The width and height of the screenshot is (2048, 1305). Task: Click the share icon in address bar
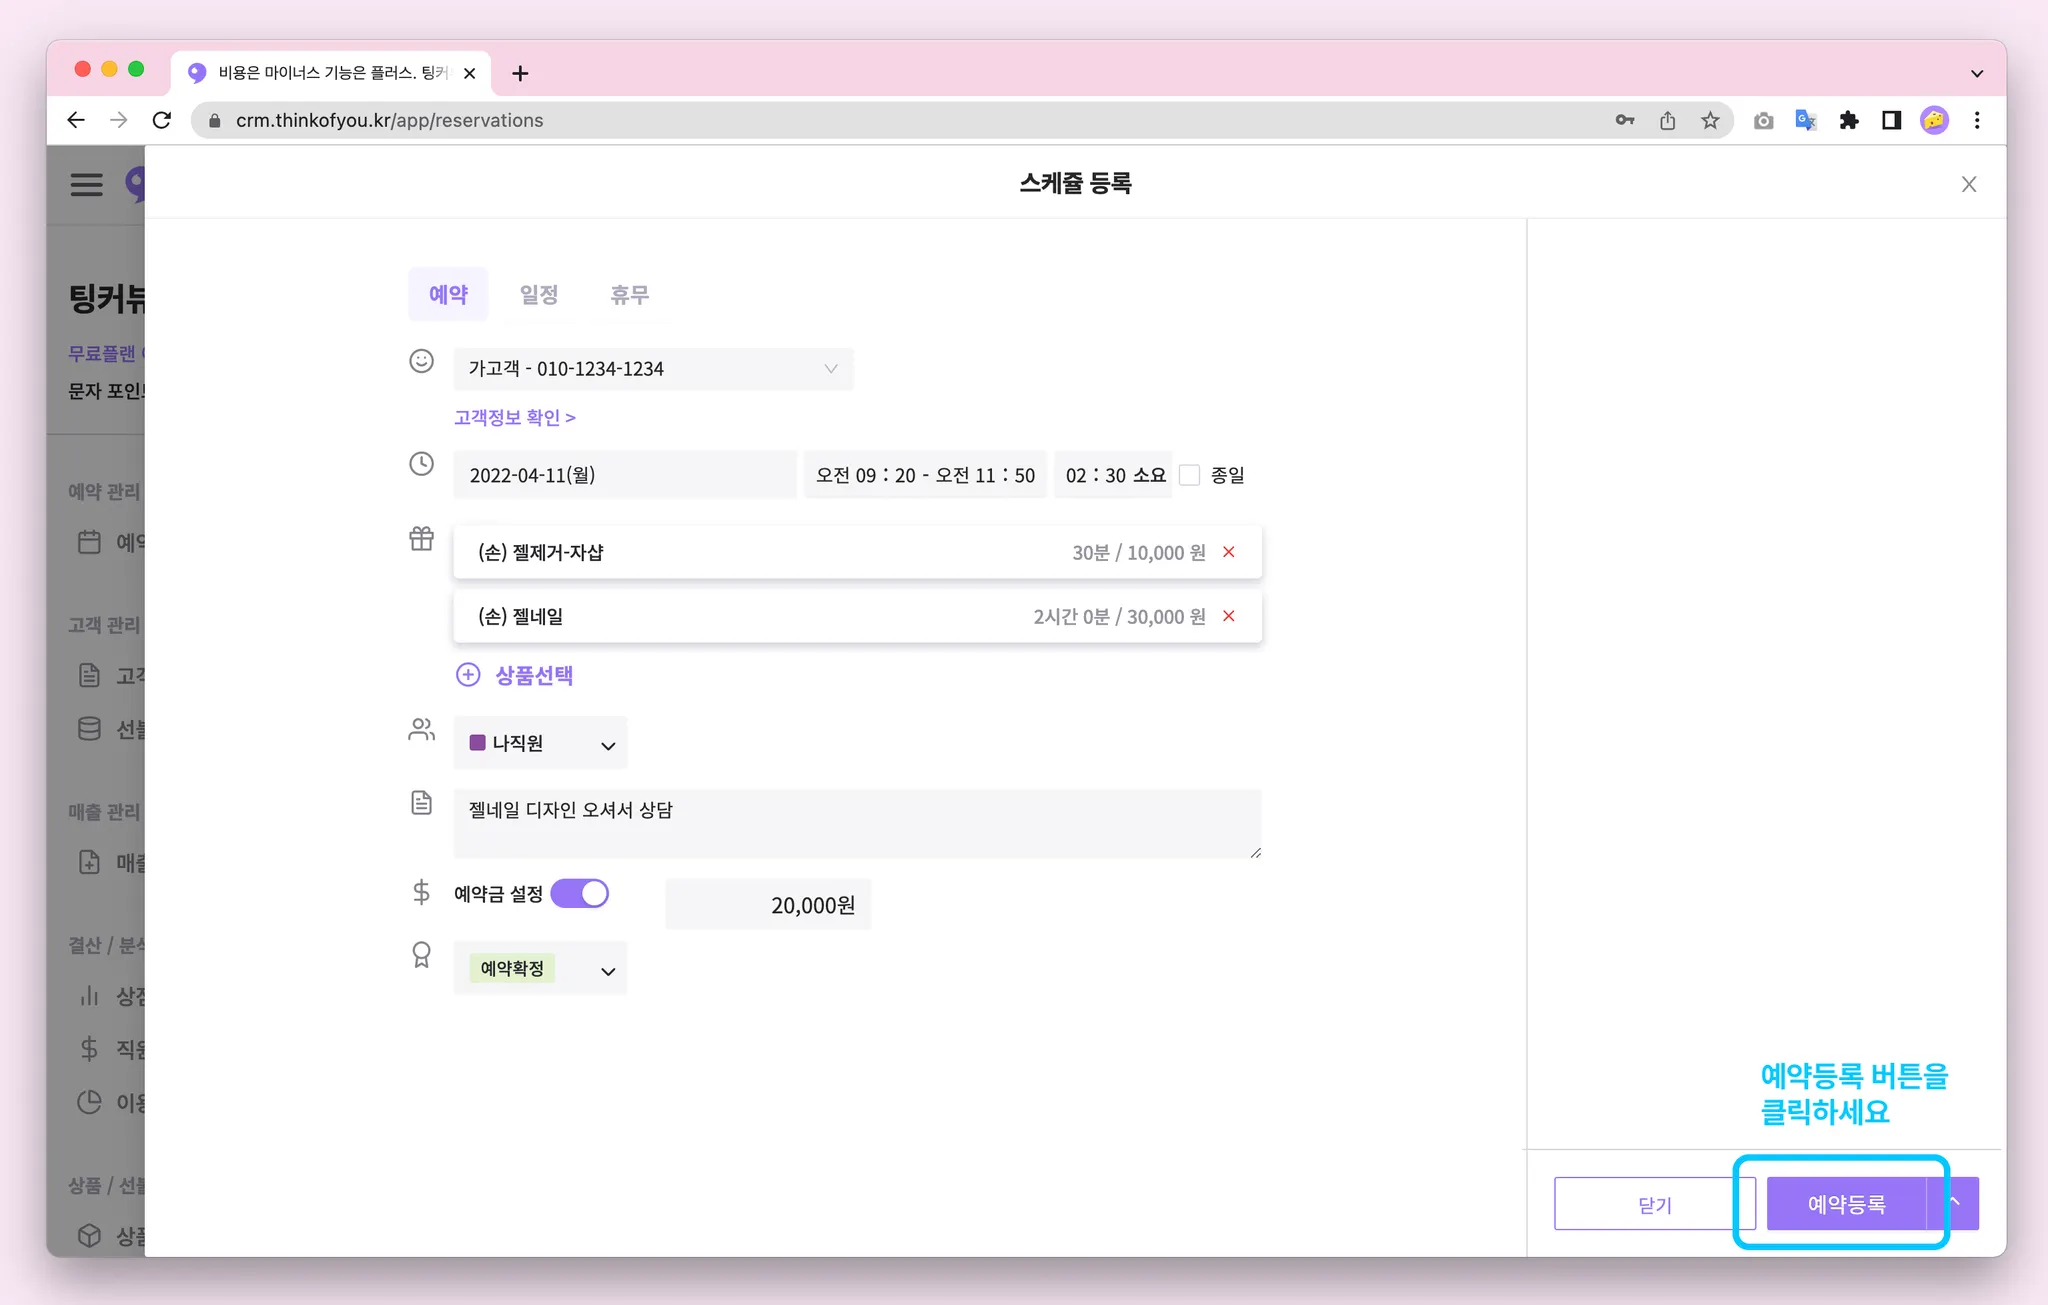(1667, 121)
